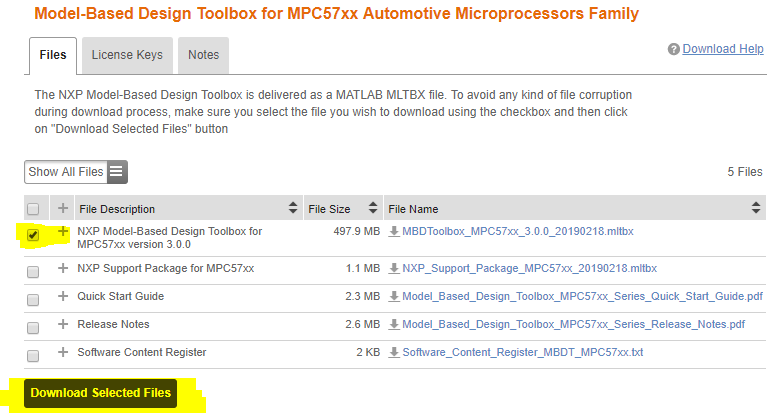The width and height of the screenshot is (783, 420).
Task: Open the Notes tab
Action: (x=204, y=55)
